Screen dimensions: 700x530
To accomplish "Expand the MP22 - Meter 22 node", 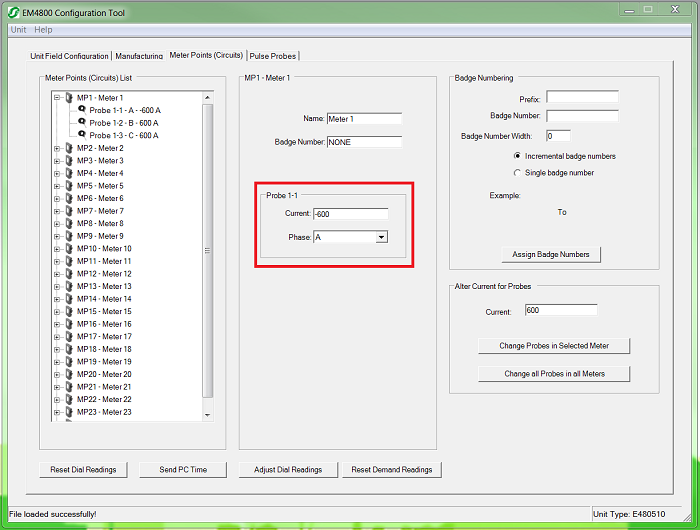I will [57, 400].
